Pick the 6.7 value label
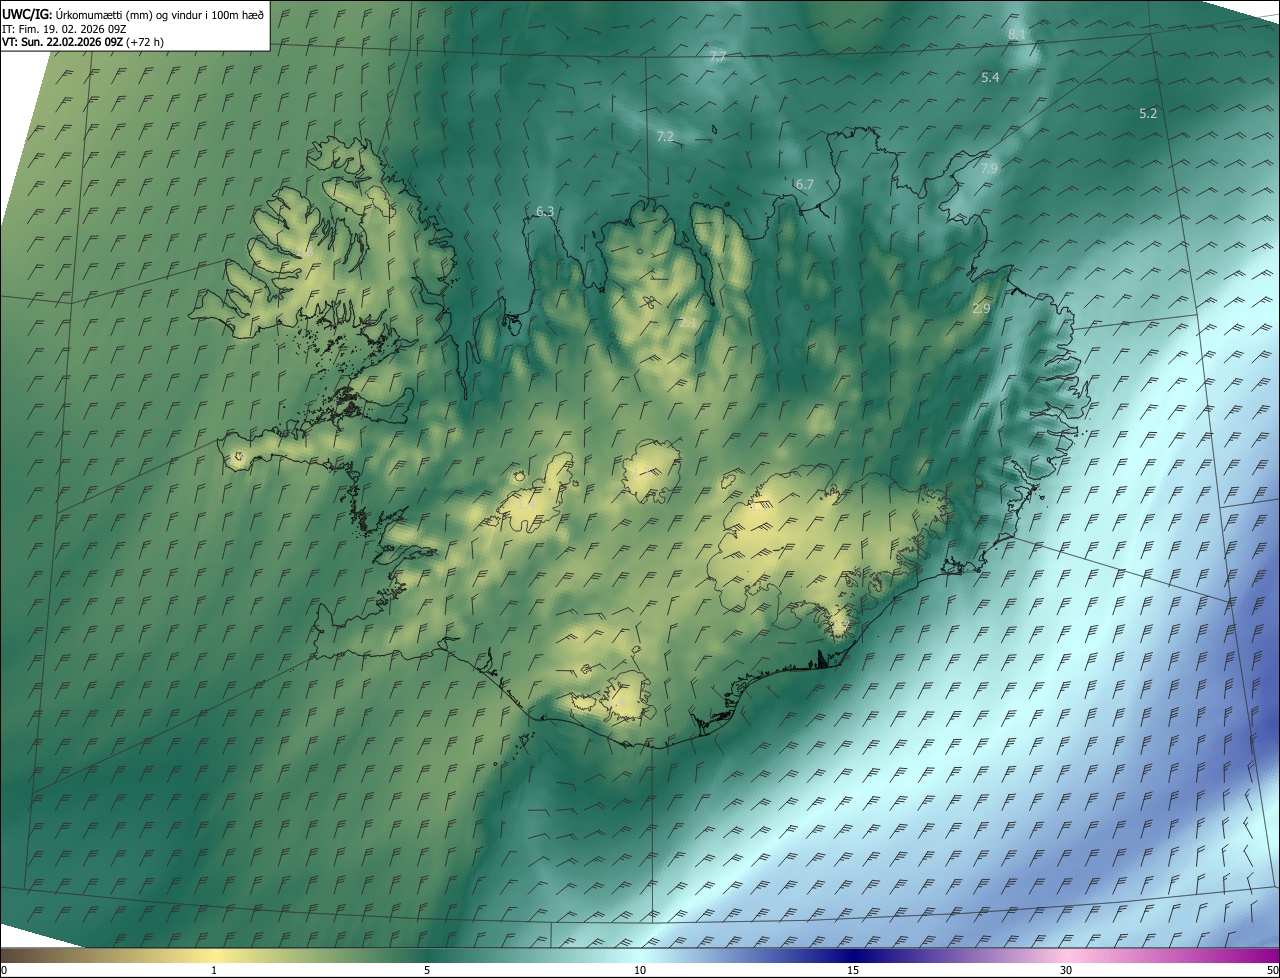 point(804,184)
